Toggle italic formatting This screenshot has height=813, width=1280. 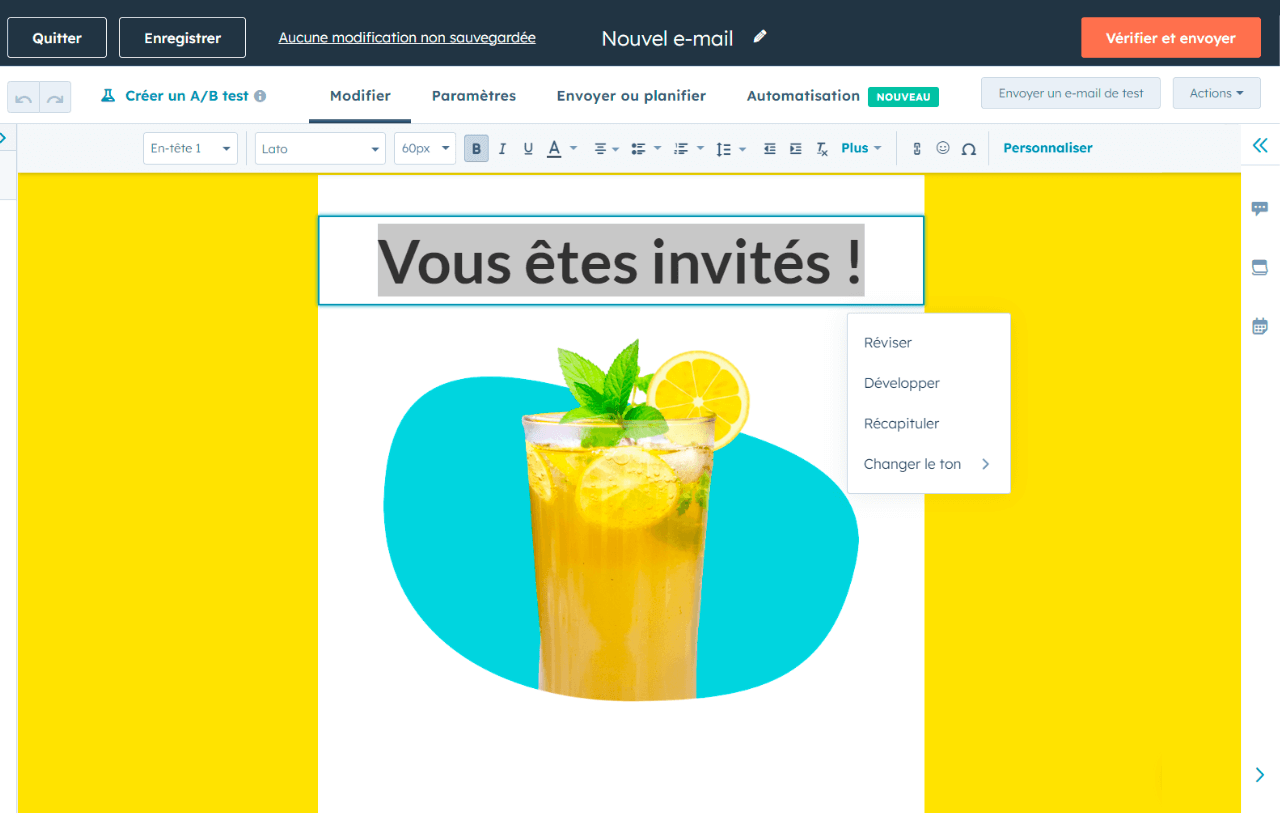pos(502,149)
